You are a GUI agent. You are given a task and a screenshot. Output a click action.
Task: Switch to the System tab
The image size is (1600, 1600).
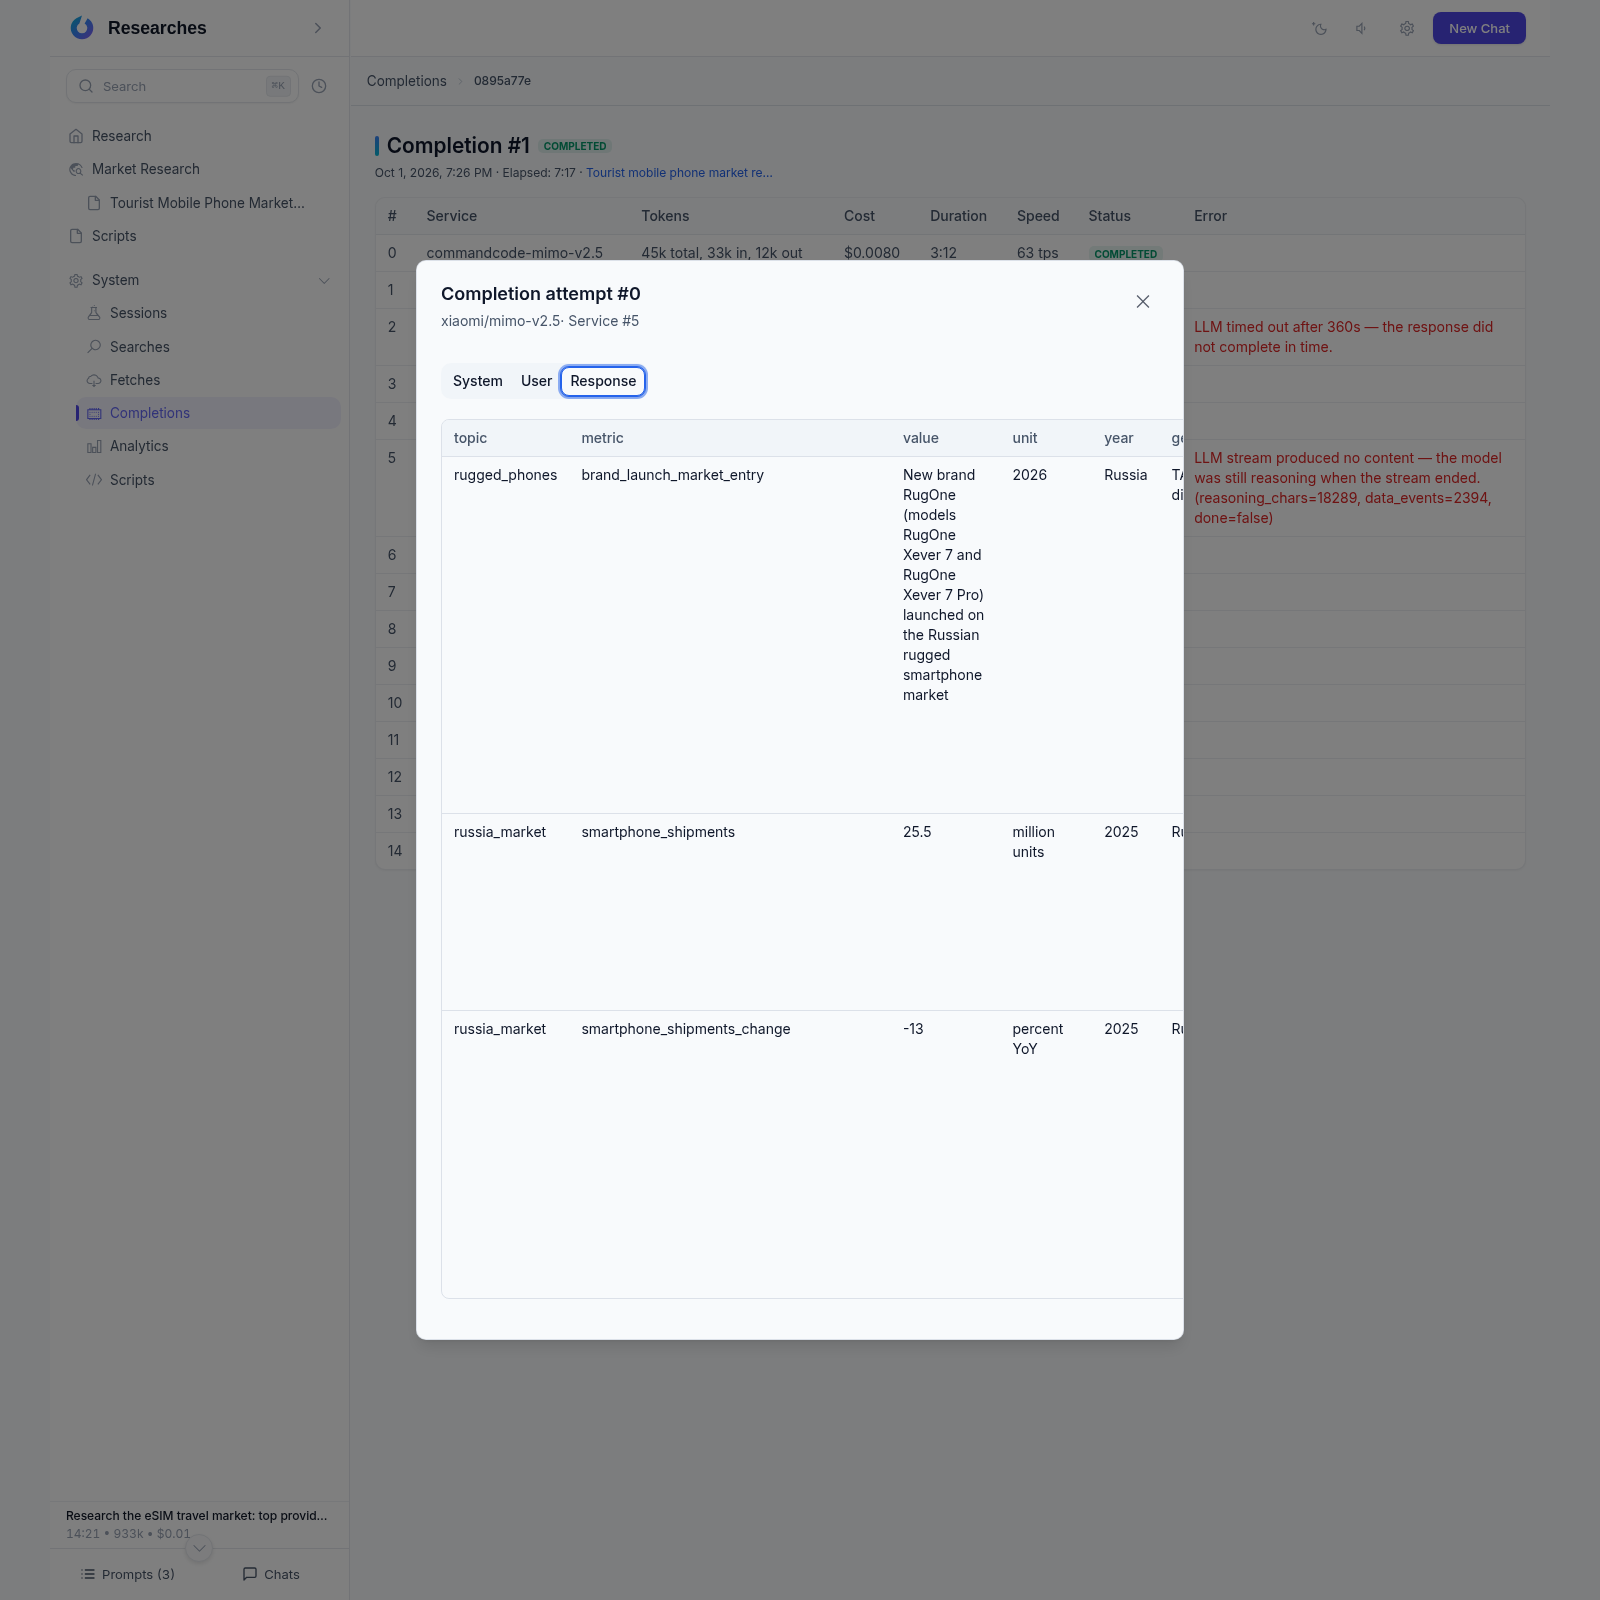[x=478, y=381]
